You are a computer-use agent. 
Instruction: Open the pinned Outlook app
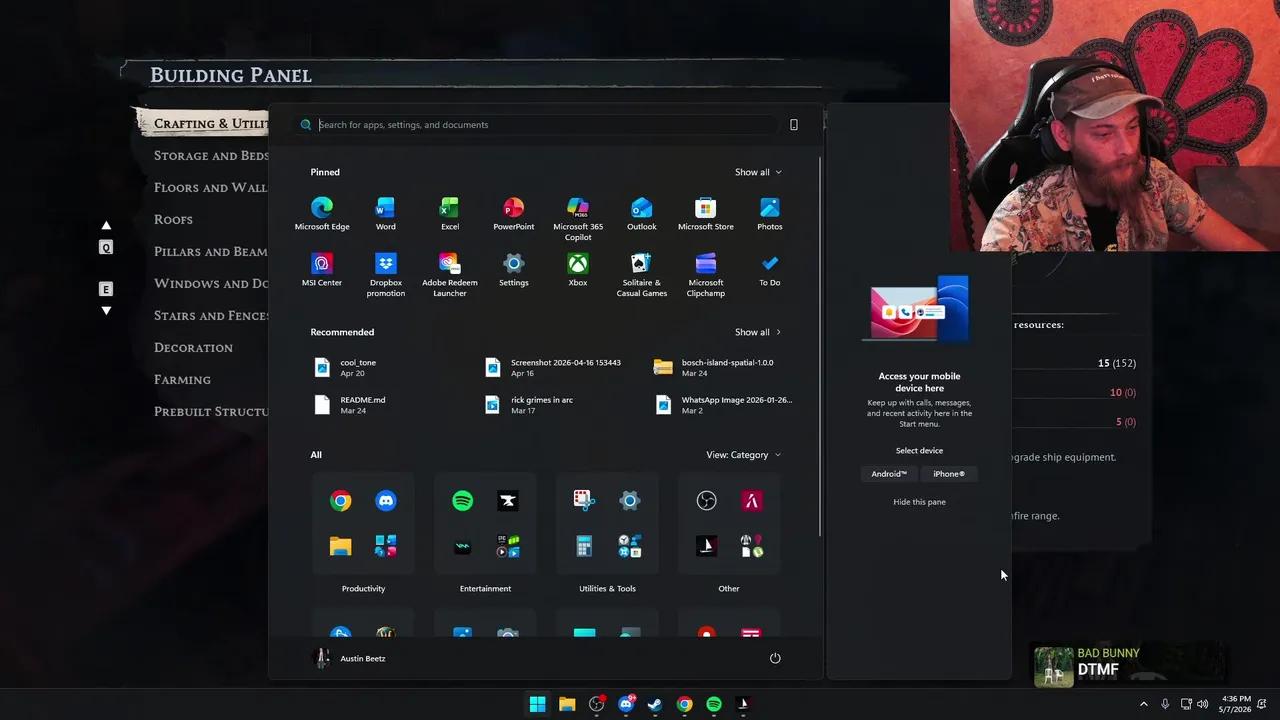pyautogui.click(x=642, y=214)
